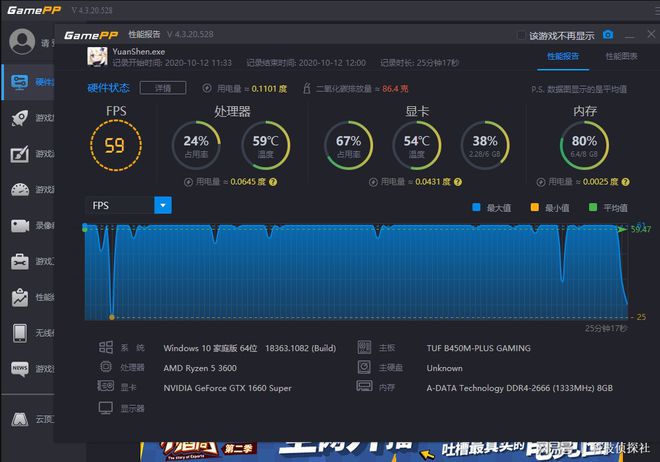Close the performance report window
This screenshot has height=462, width=660.
pos(651,35)
